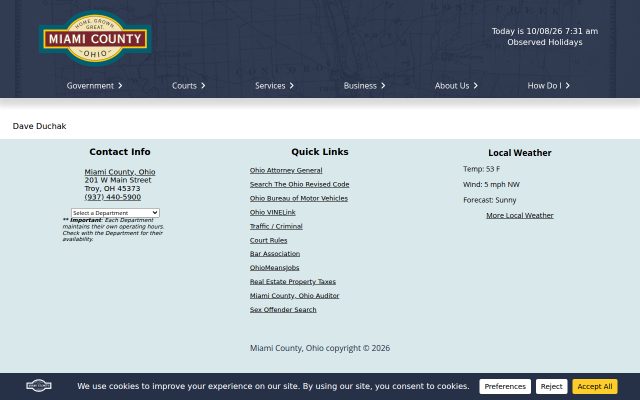Viewport: 640px width, 400px height.
Task: Open the About Us menu
Action: click(451, 86)
